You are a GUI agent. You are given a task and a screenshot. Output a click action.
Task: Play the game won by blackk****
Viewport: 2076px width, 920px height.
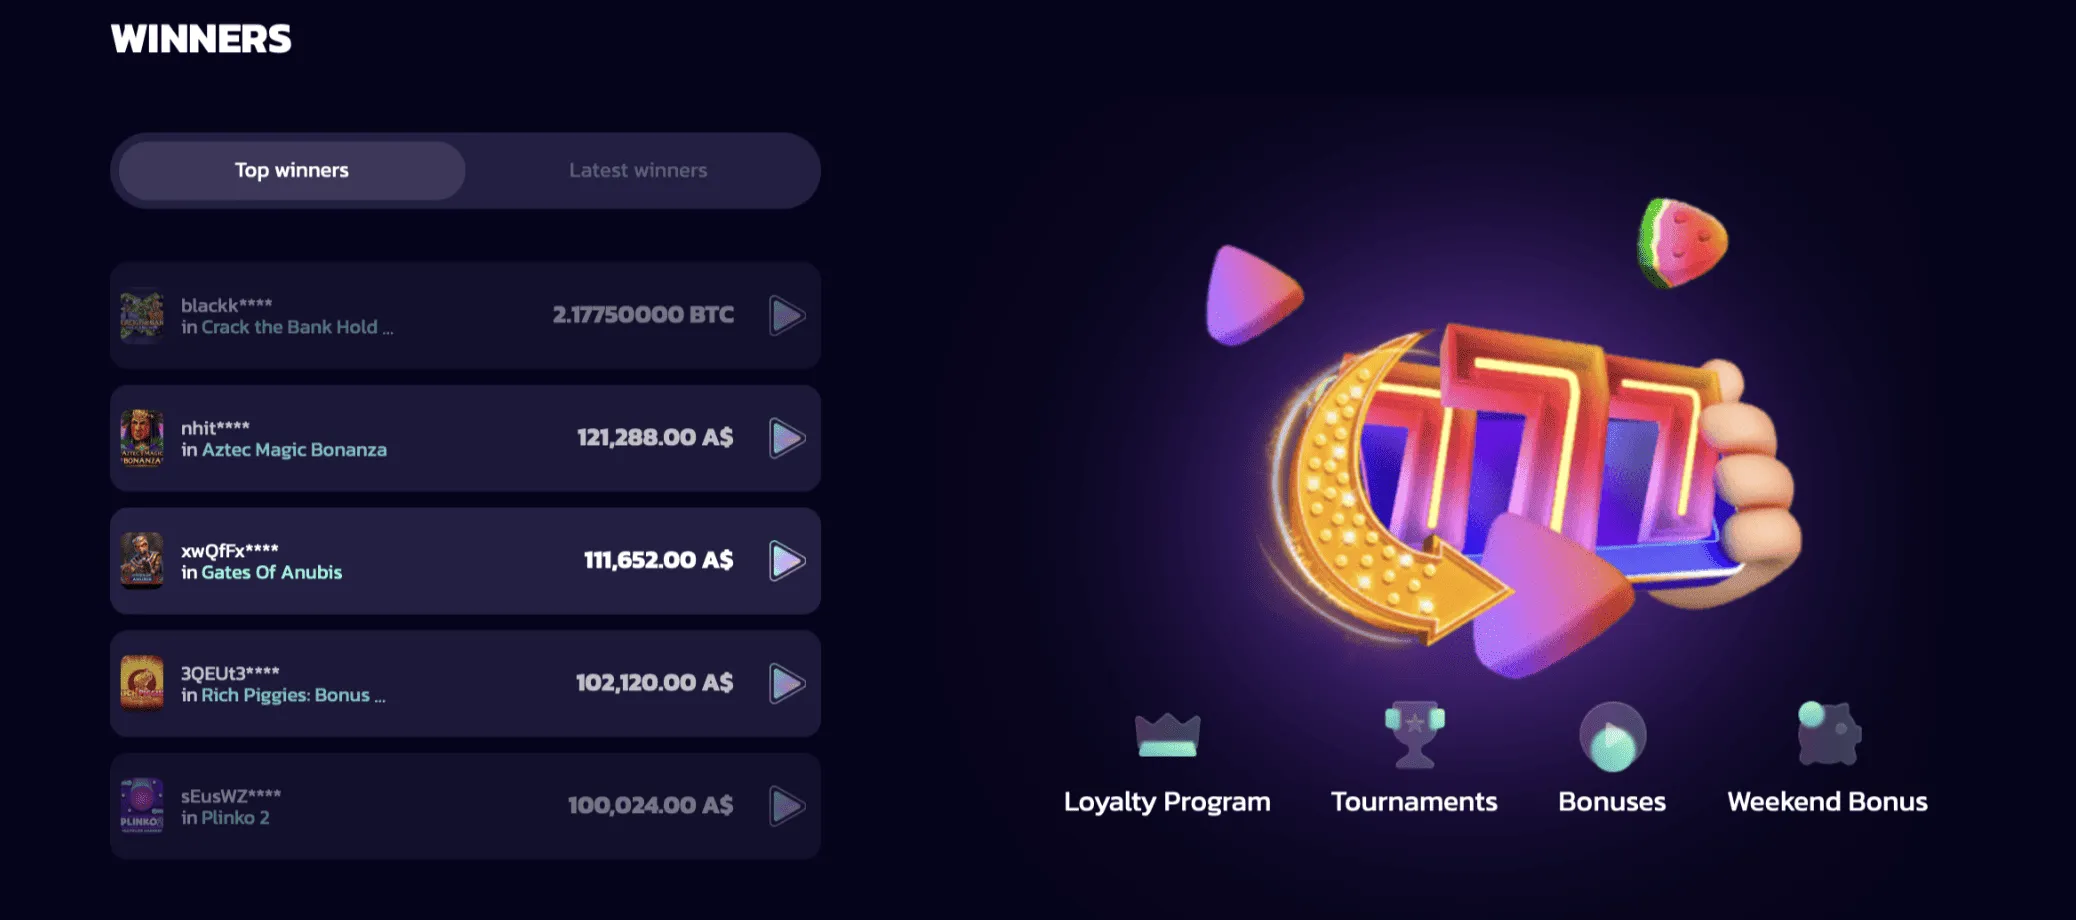point(787,315)
